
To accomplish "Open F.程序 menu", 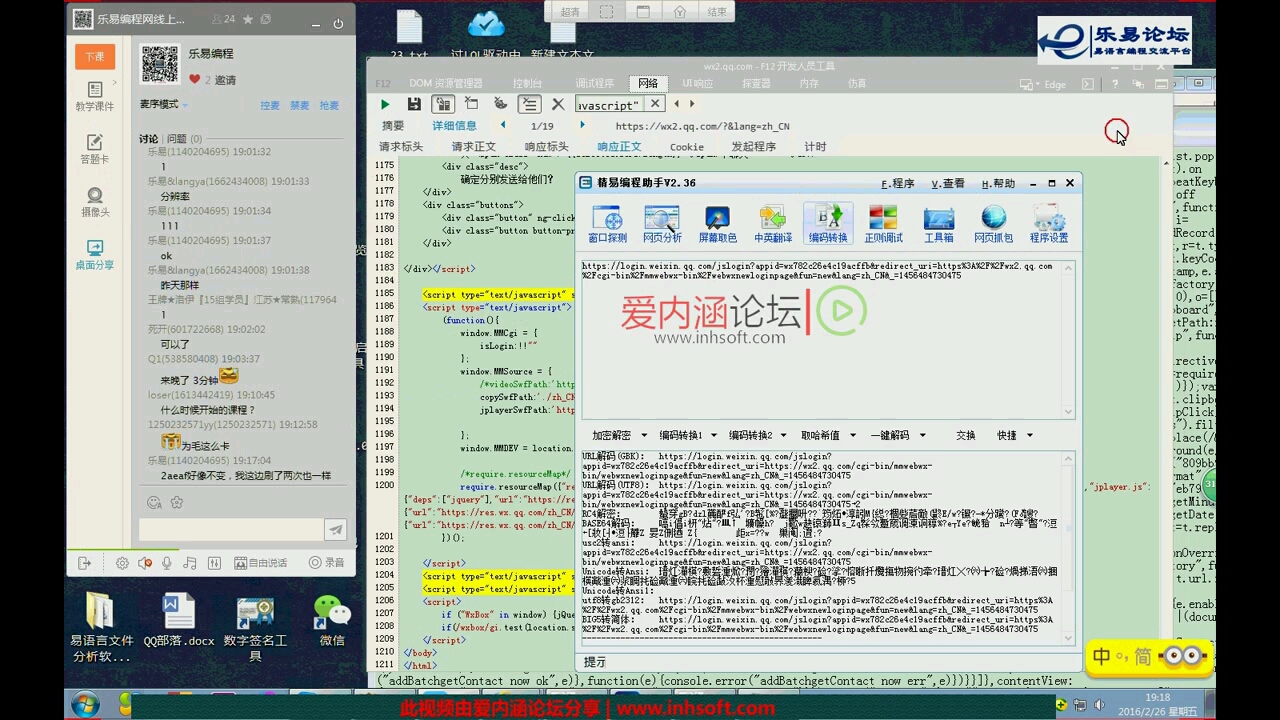I will [x=897, y=184].
